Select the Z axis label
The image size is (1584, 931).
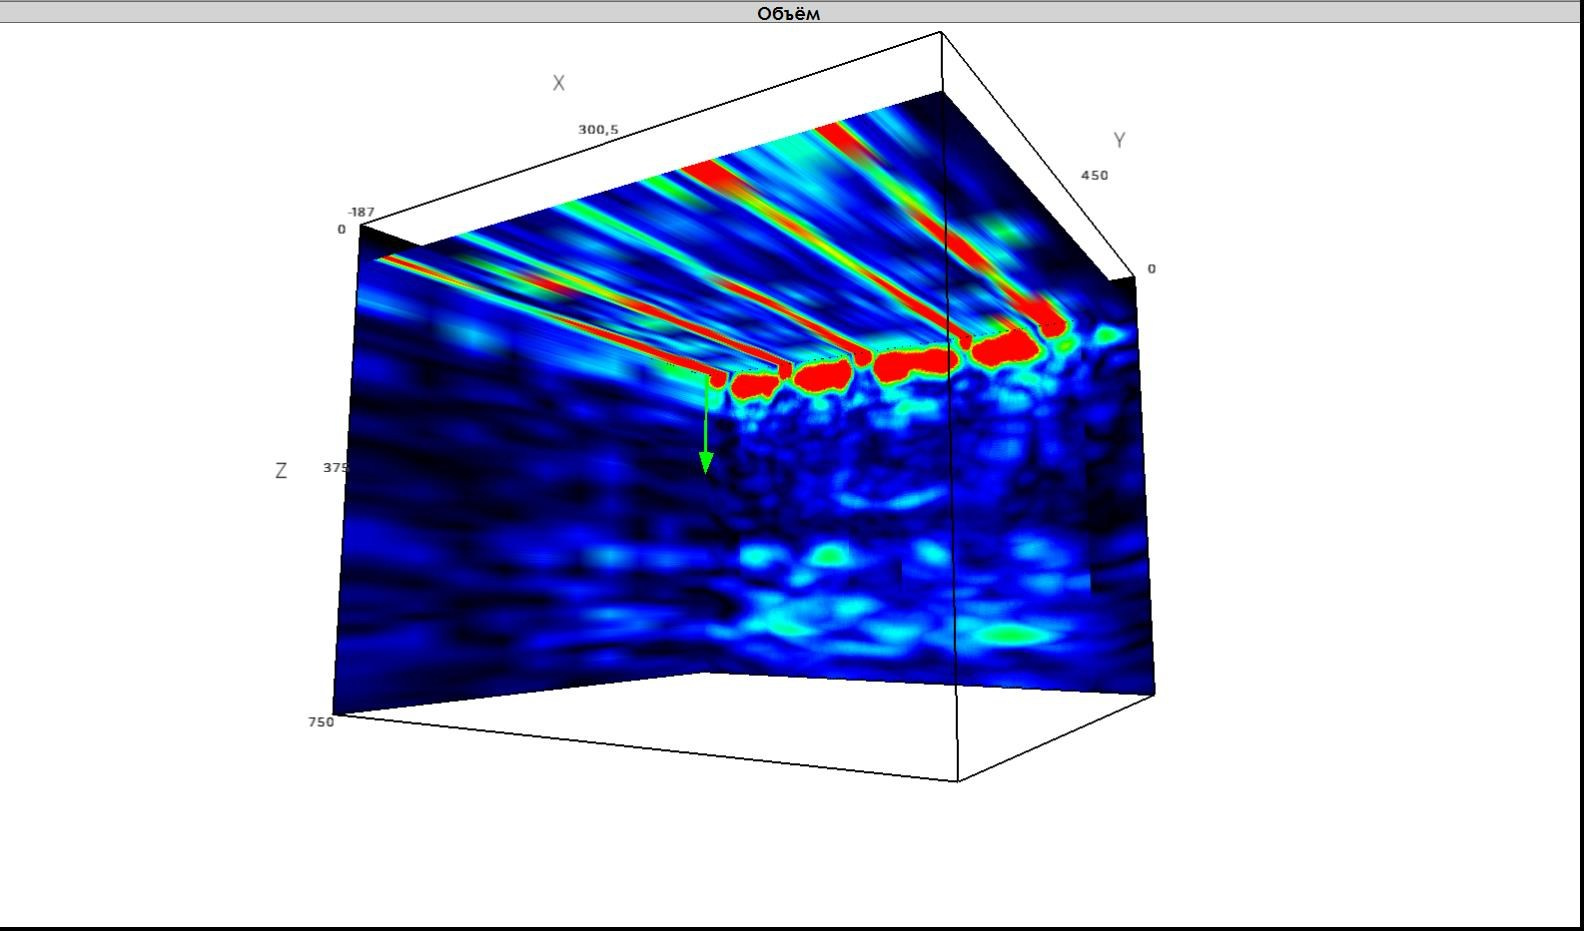(281, 471)
